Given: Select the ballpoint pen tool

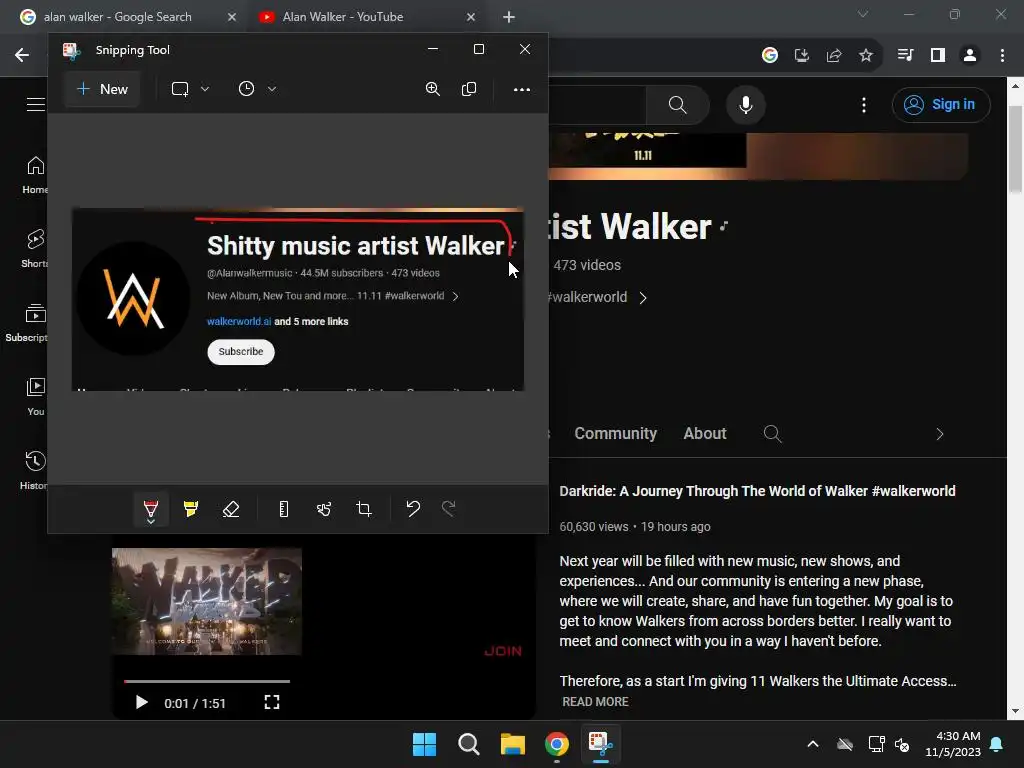Looking at the screenshot, I should coord(151,509).
